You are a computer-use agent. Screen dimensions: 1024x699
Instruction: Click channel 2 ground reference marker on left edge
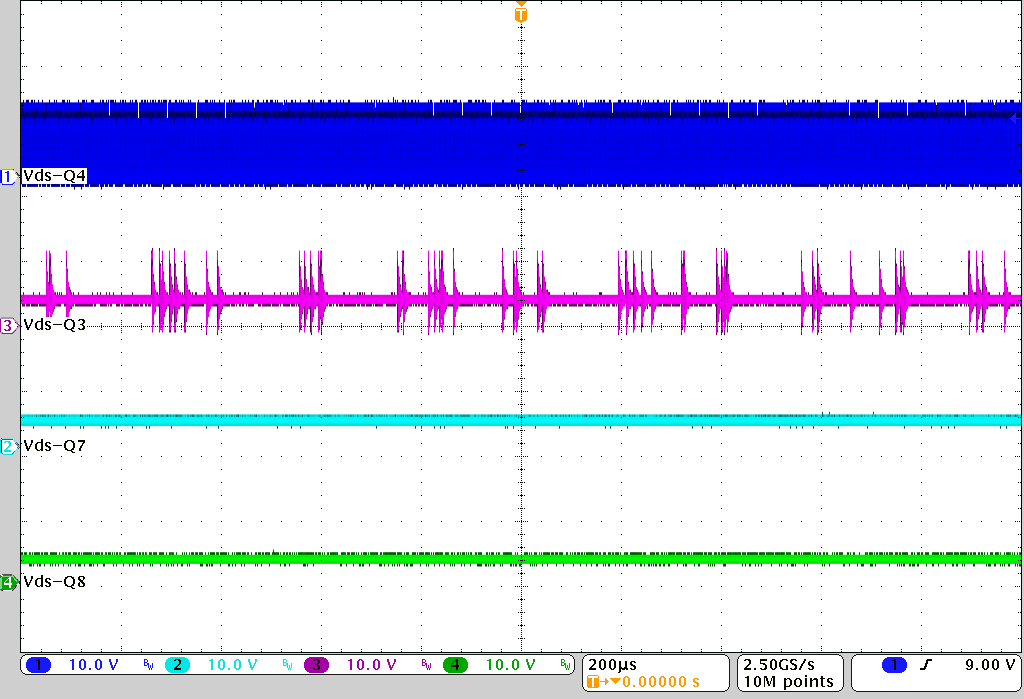(x=7, y=446)
